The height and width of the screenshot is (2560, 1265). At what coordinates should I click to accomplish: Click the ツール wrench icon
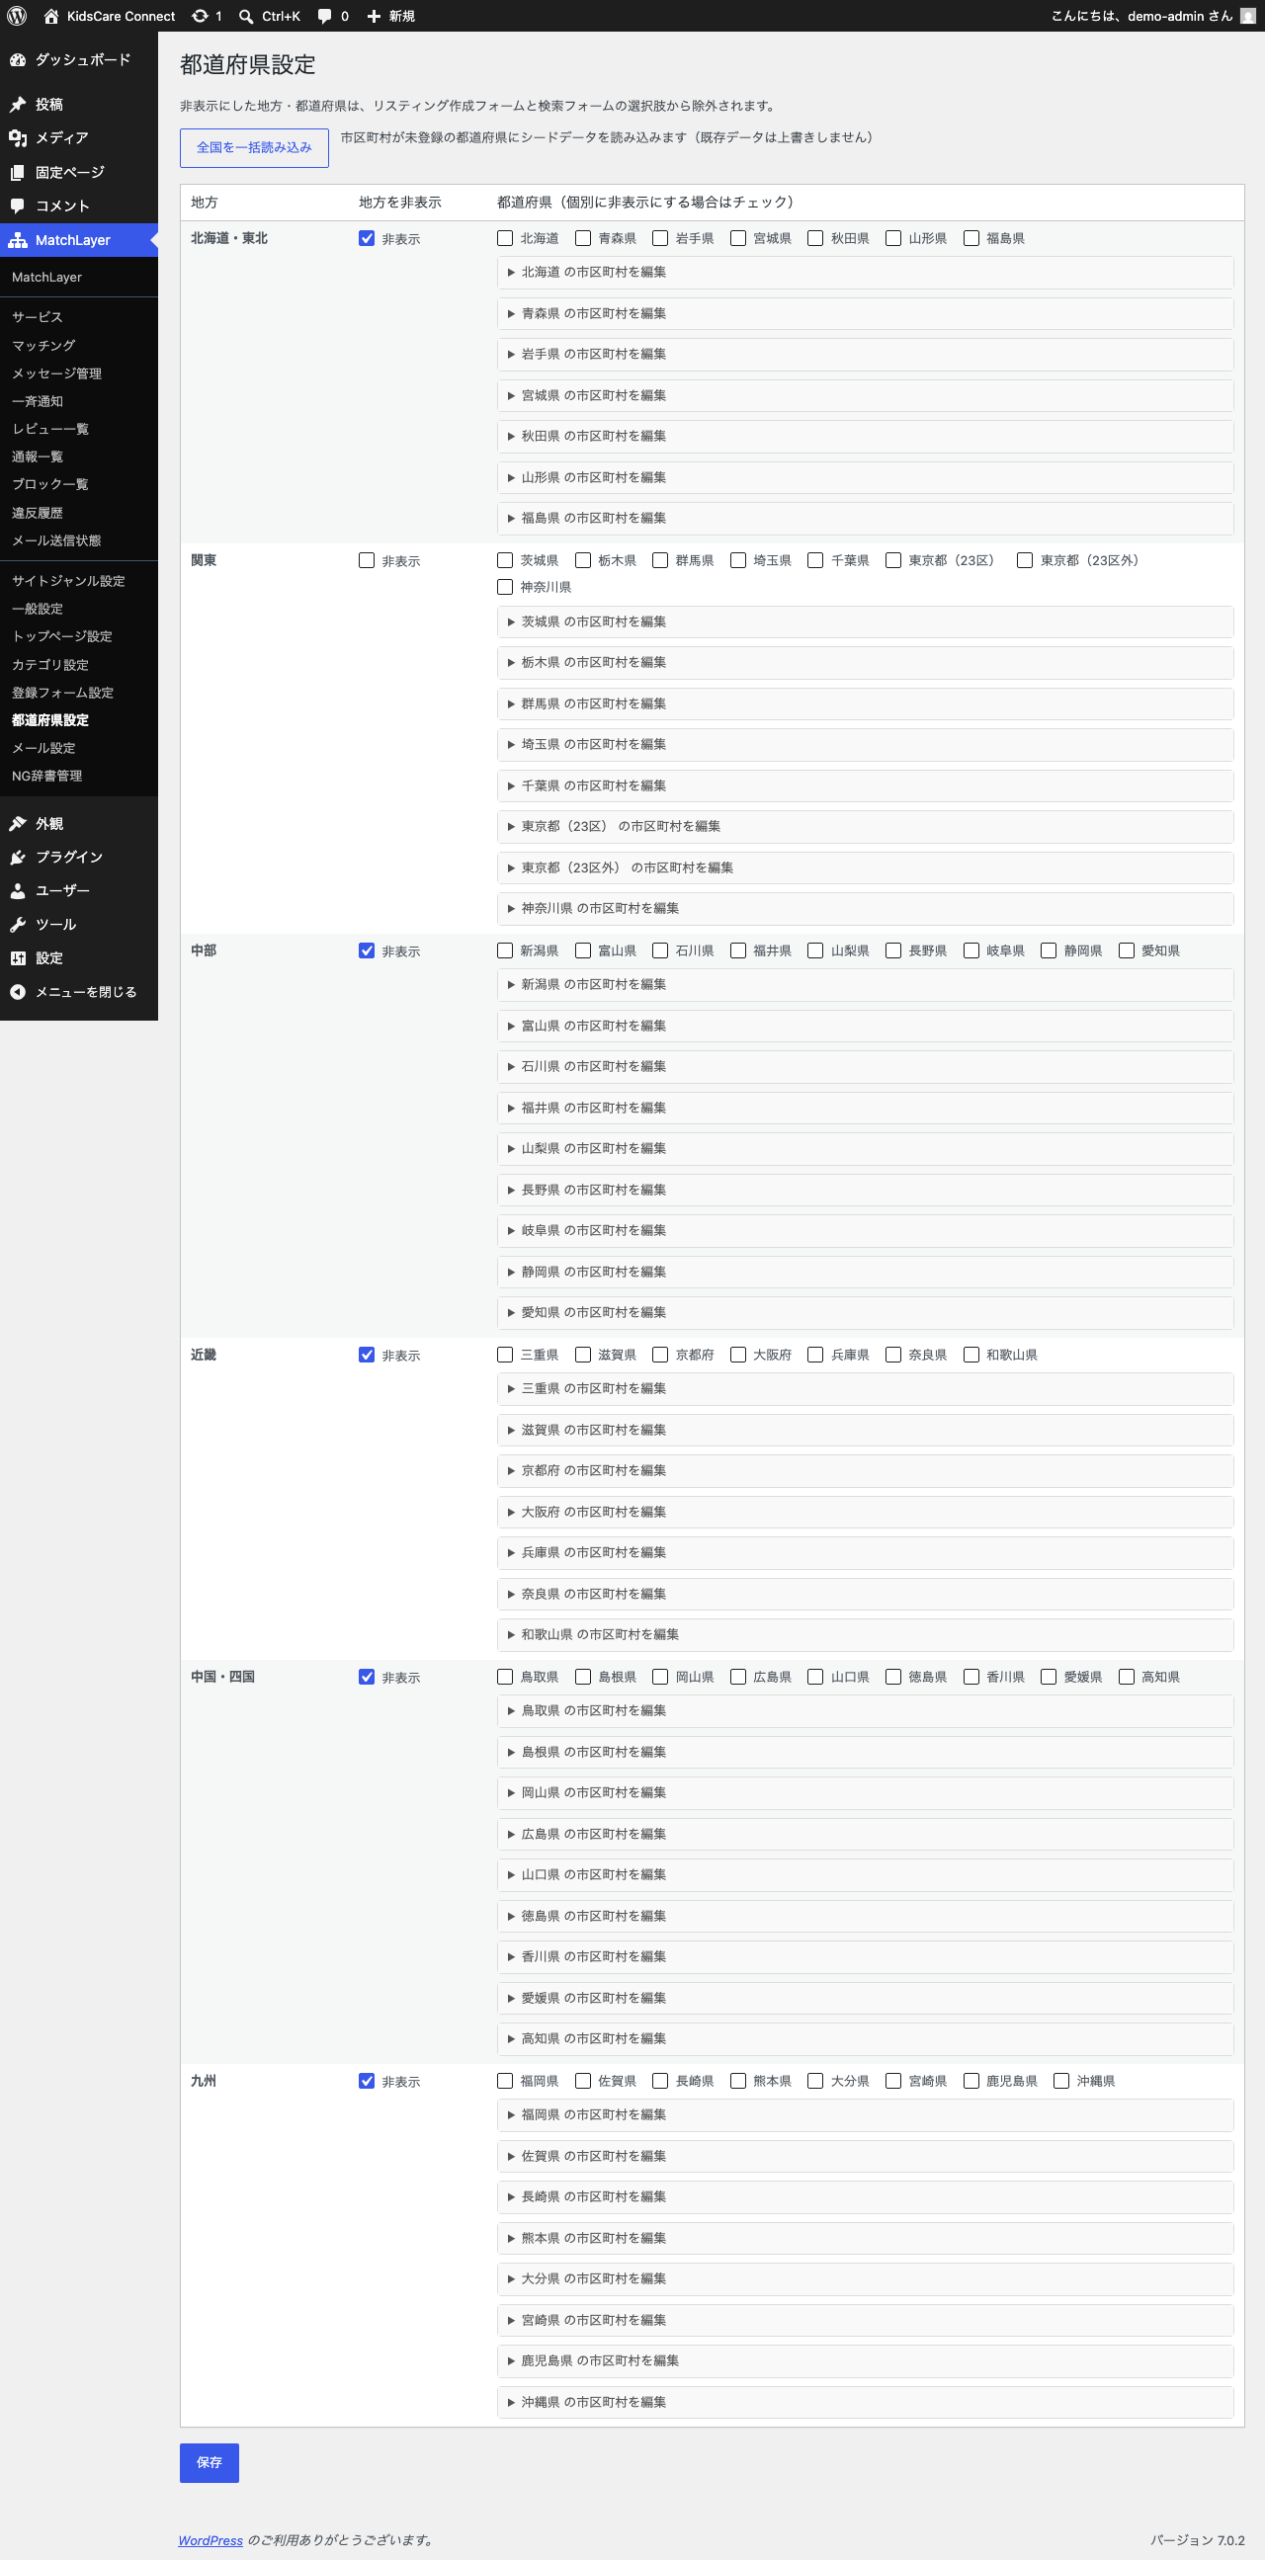pos(18,925)
